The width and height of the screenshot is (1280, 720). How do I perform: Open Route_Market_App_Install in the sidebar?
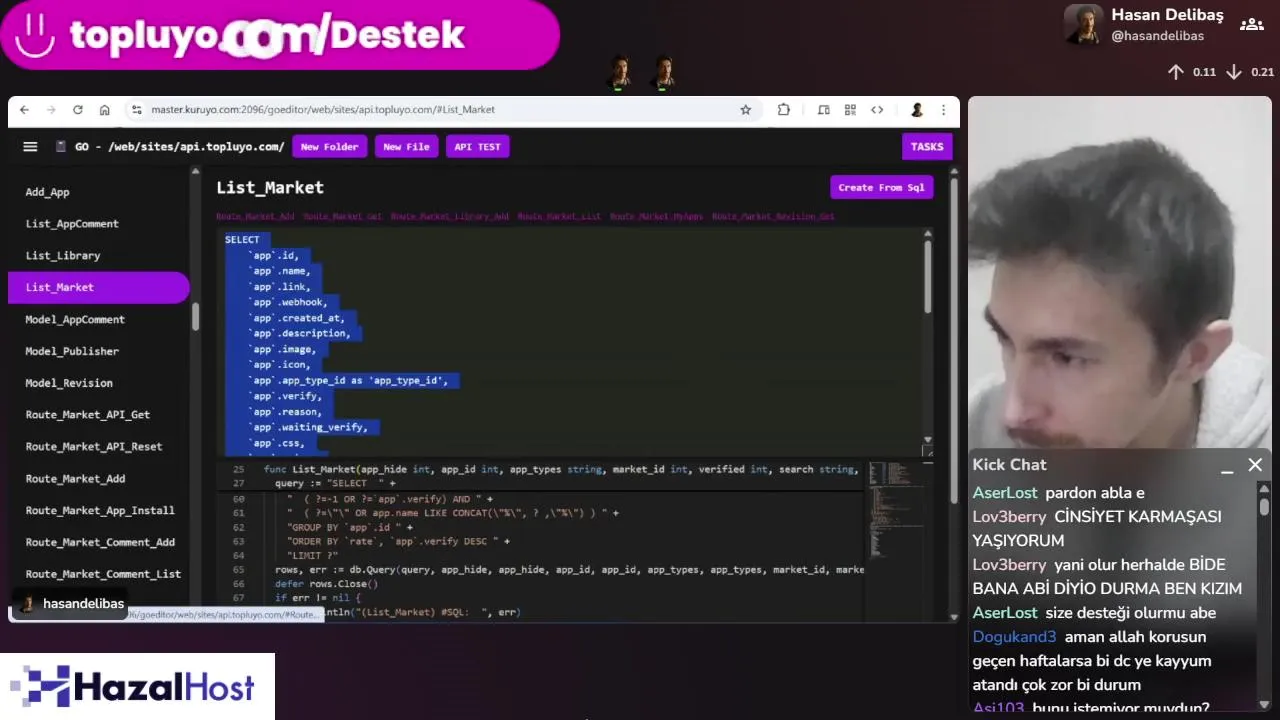(100, 511)
